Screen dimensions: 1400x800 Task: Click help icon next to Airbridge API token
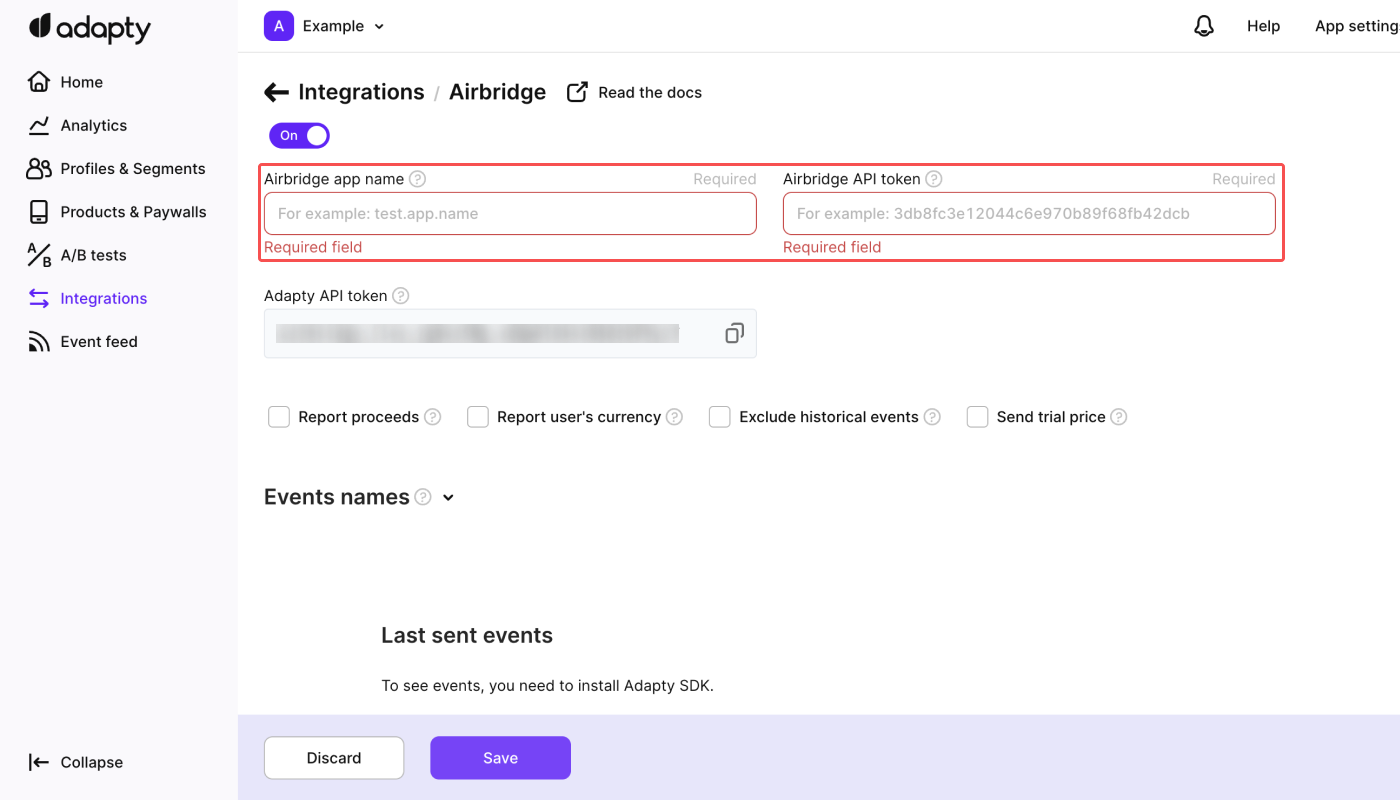(x=933, y=179)
